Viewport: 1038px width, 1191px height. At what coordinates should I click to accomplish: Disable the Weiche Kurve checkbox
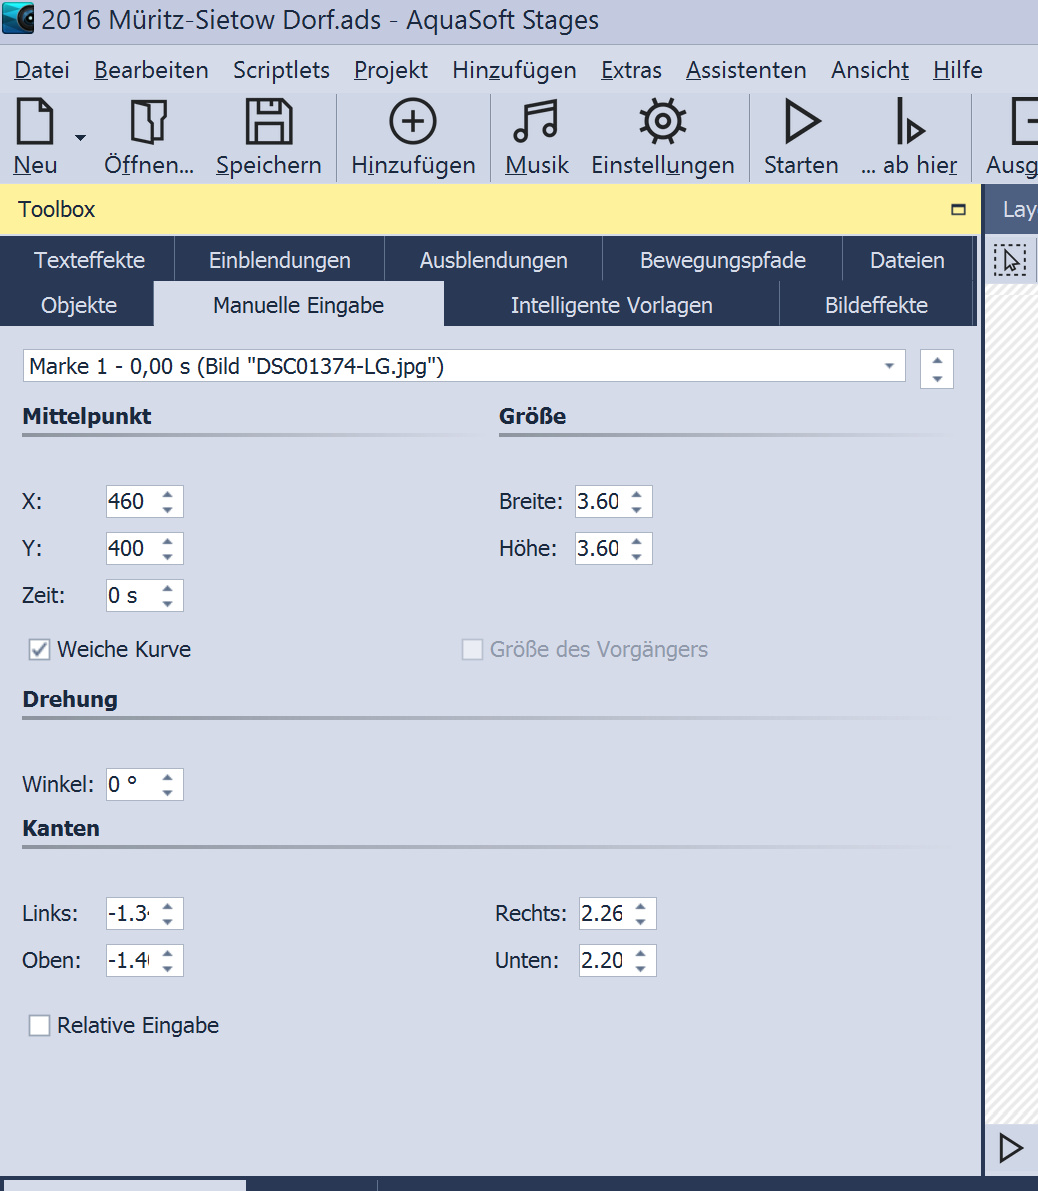point(40,650)
